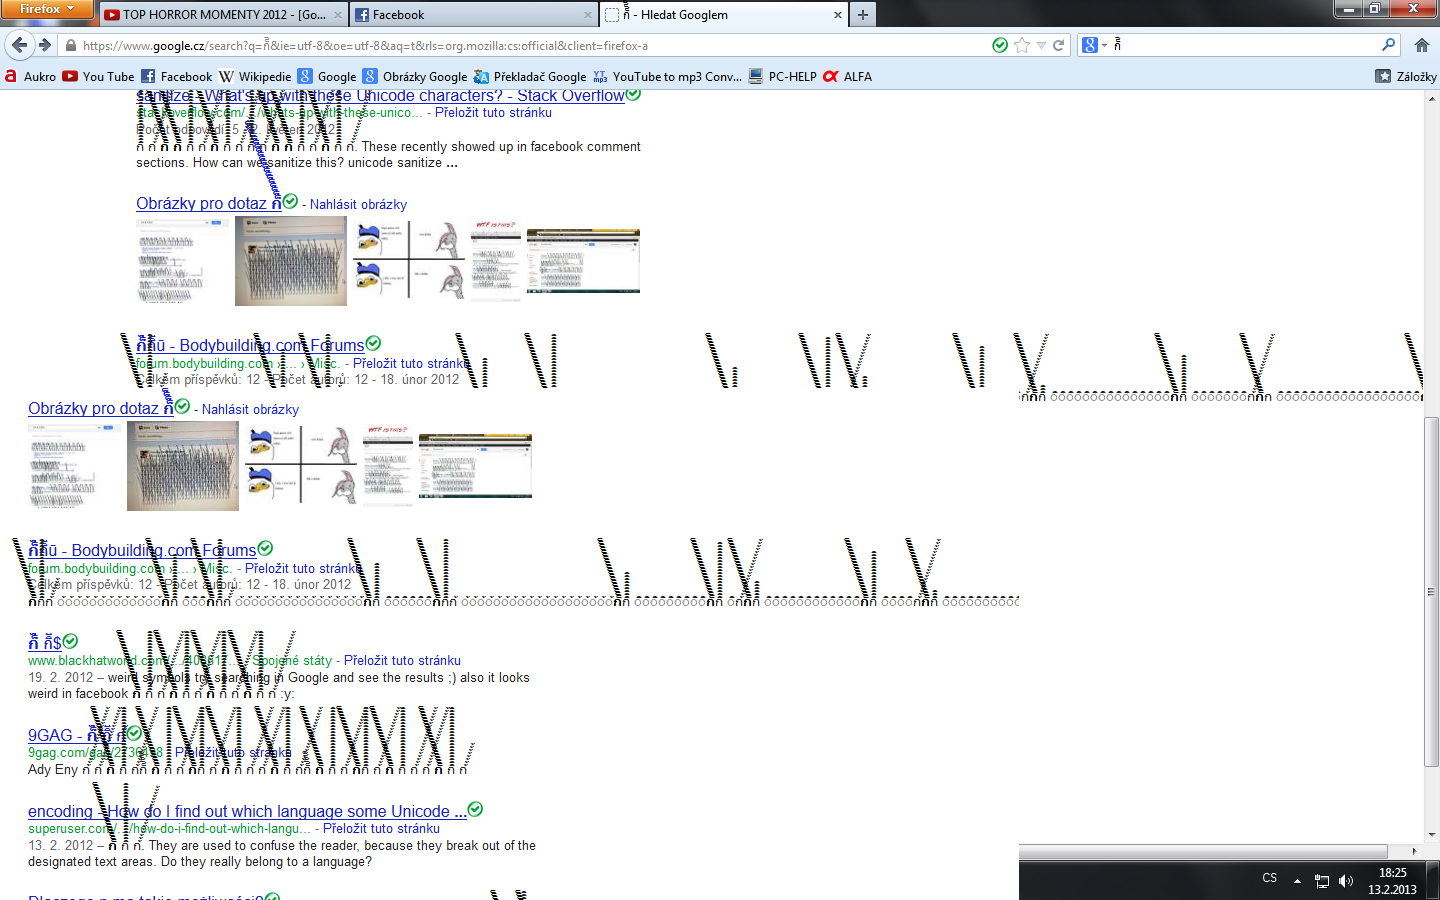
Task: Click the green check beside the 9GAG result
Action: pyautogui.click(x=134, y=733)
